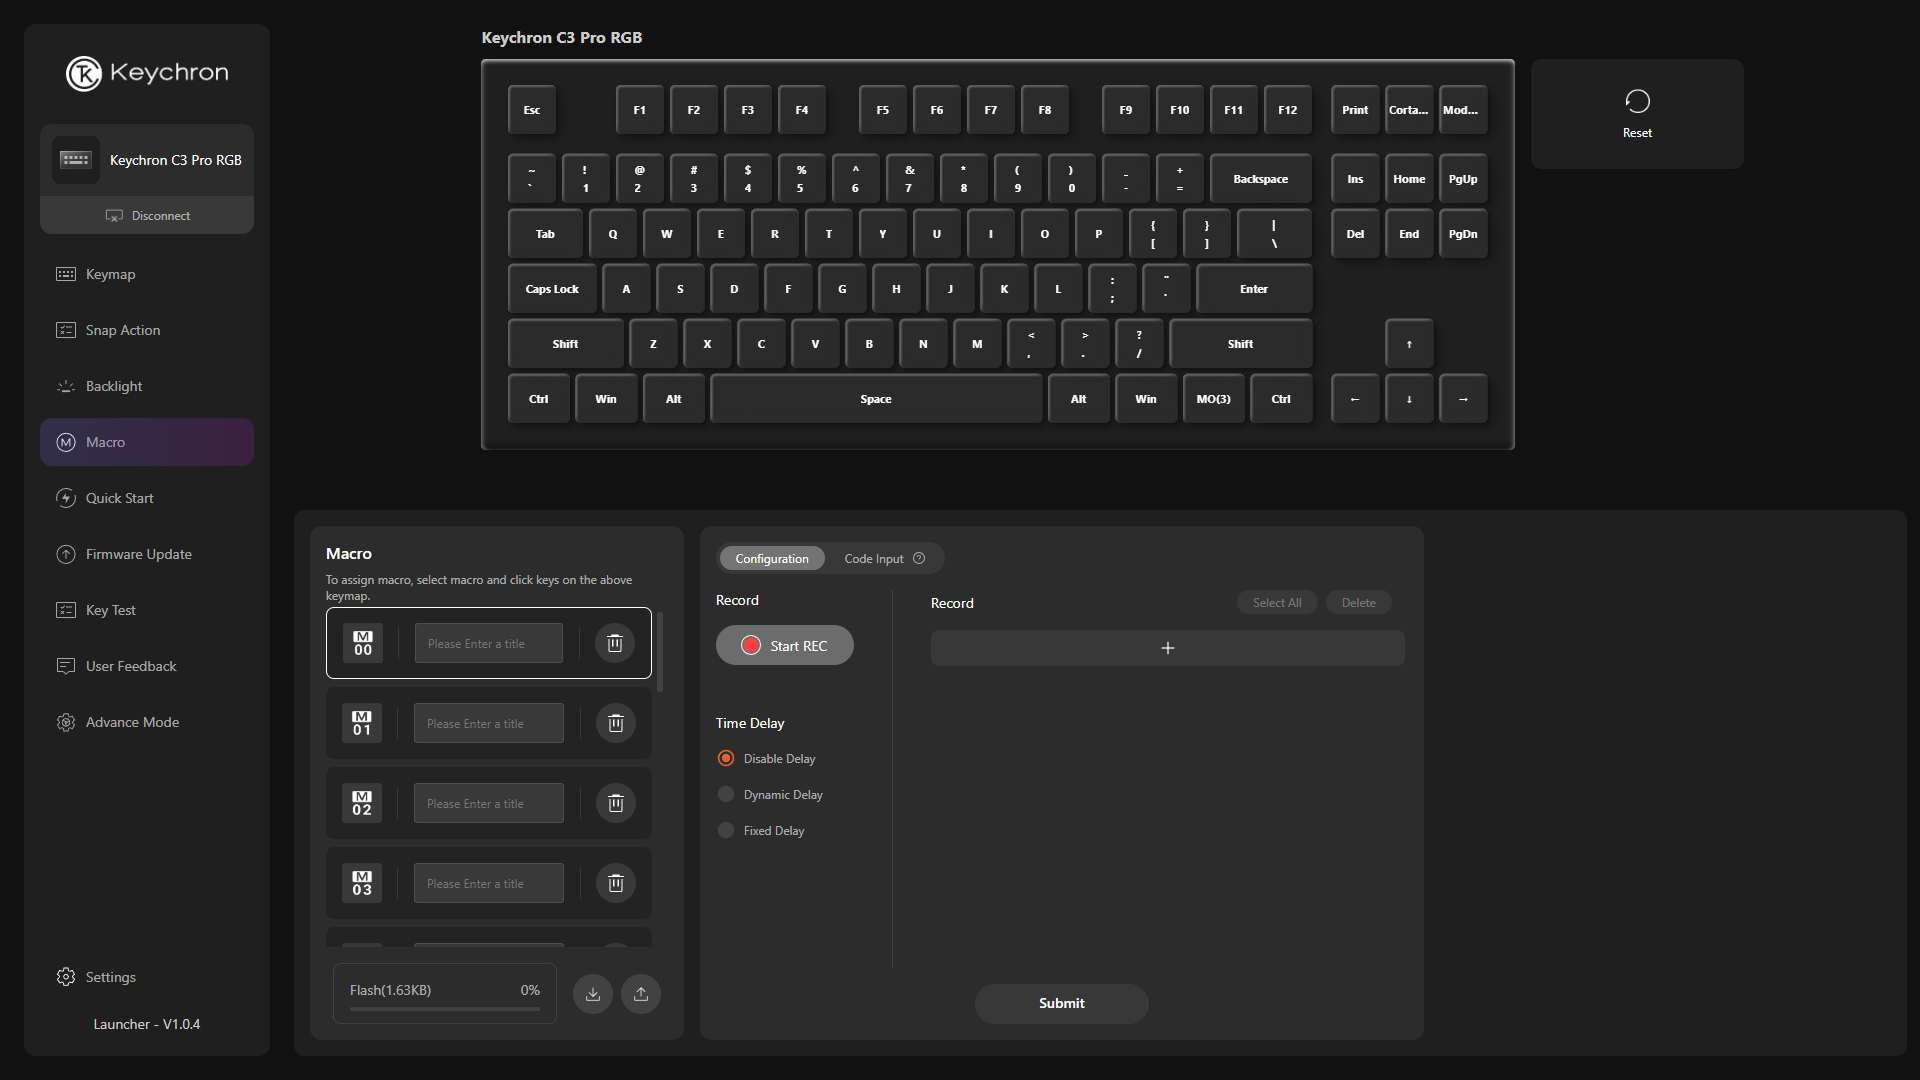This screenshot has height=1080, width=1920.
Task: Click the Launcher - V1.0.4 version text
Action: point(147,1024)
